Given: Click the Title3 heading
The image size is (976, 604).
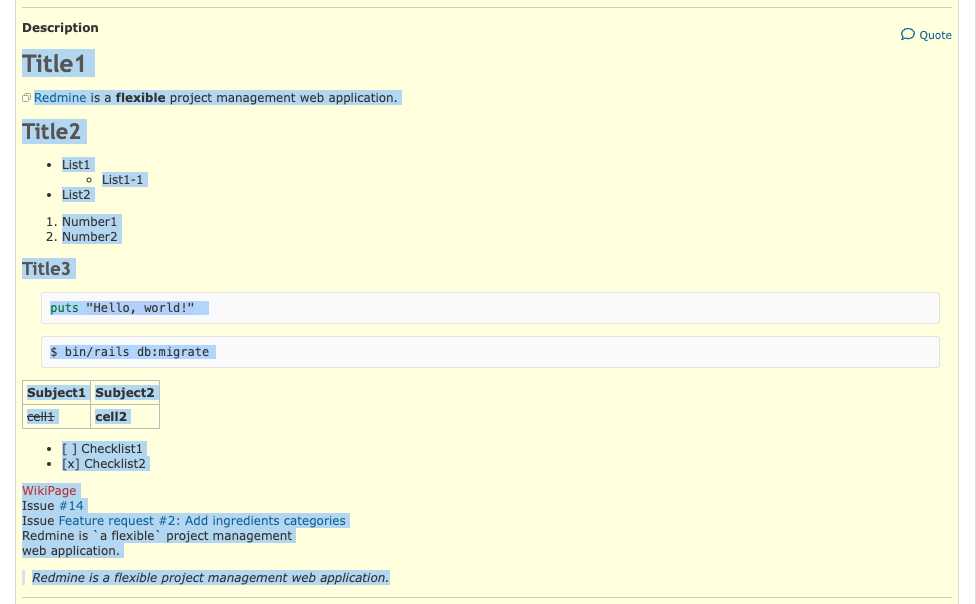Looking at the screenshot, I should point(46,269).
